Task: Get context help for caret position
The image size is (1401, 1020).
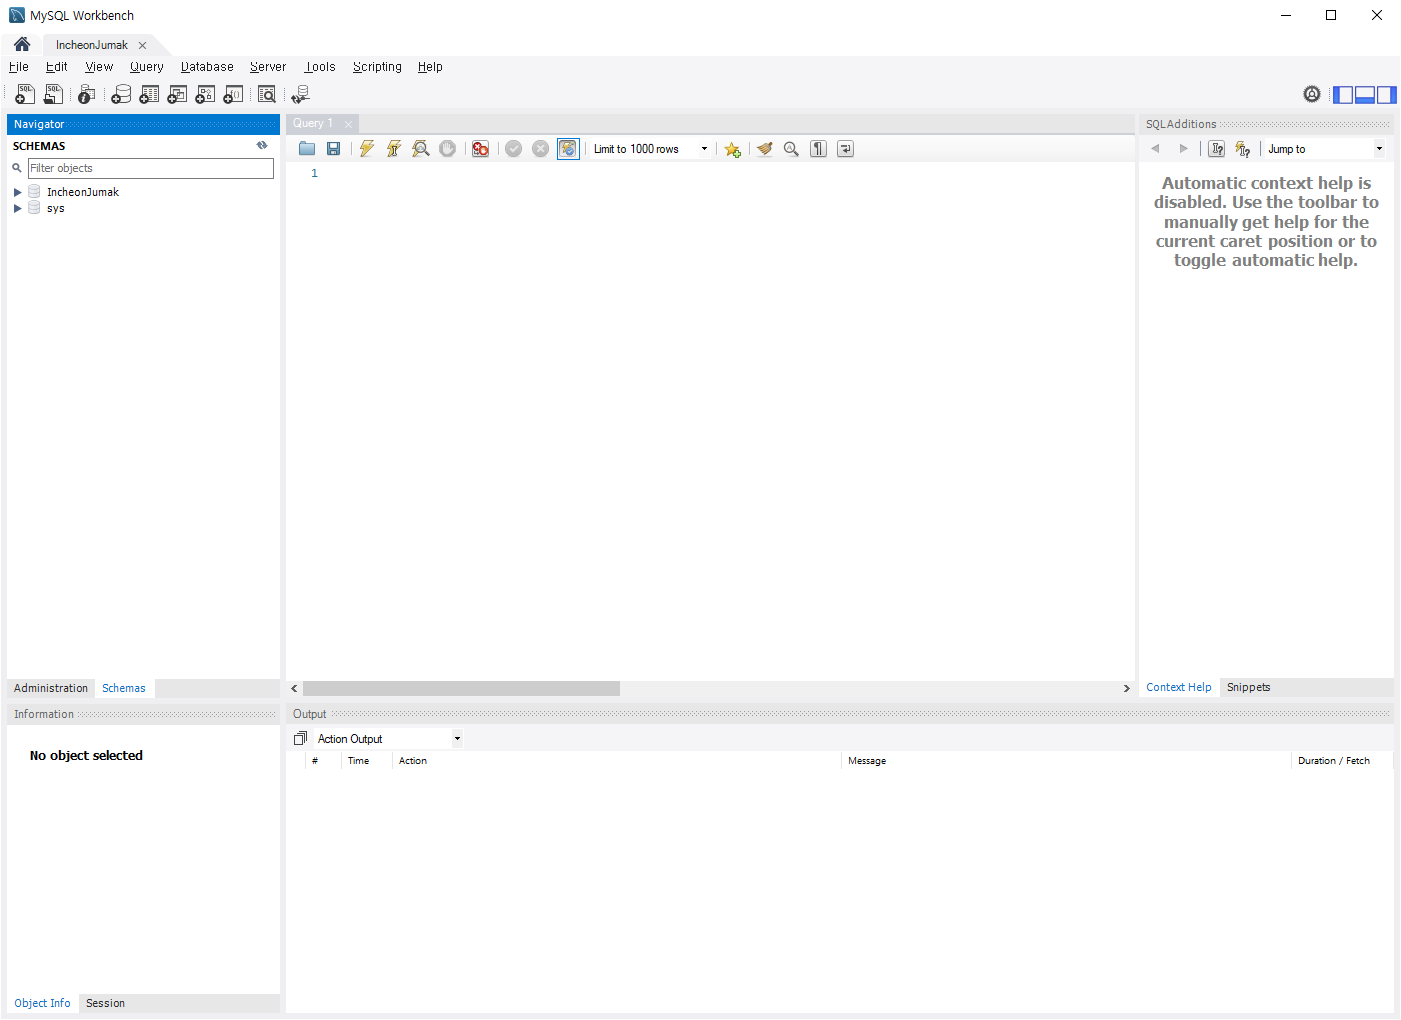Action: pos(1216,149)
